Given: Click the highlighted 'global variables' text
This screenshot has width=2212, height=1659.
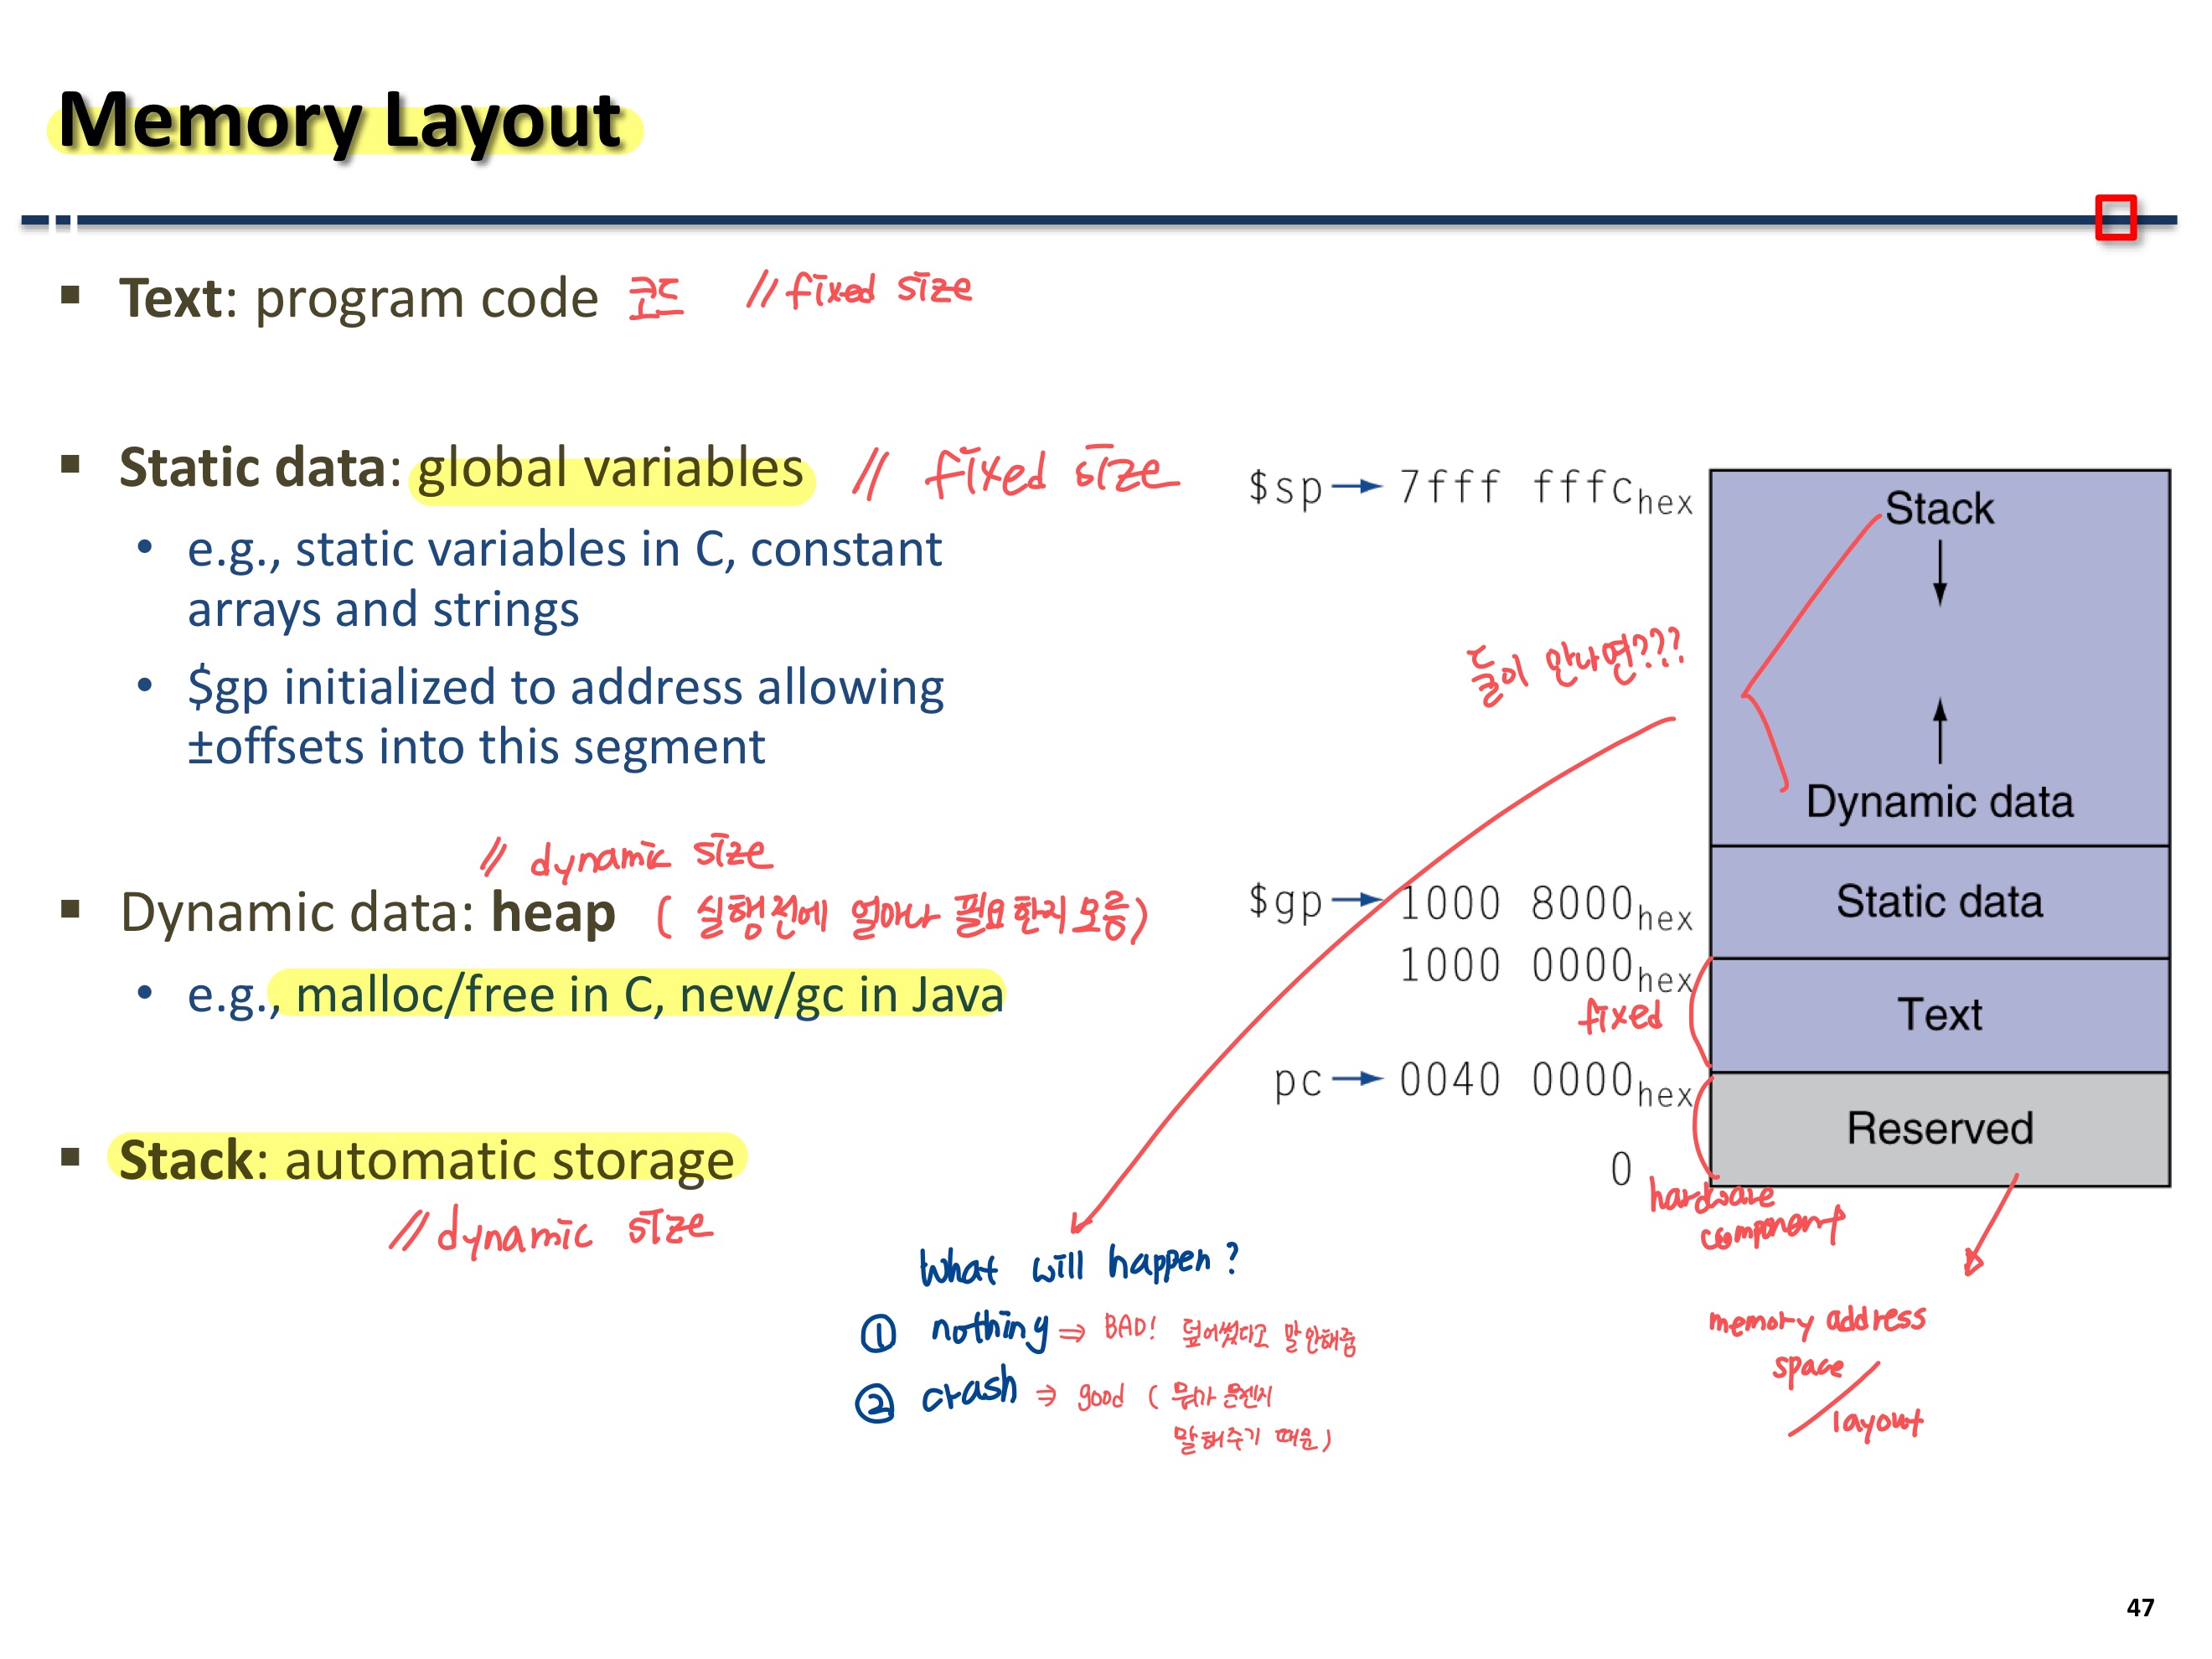Looking at the screenshot, I should tap(610, 469).
